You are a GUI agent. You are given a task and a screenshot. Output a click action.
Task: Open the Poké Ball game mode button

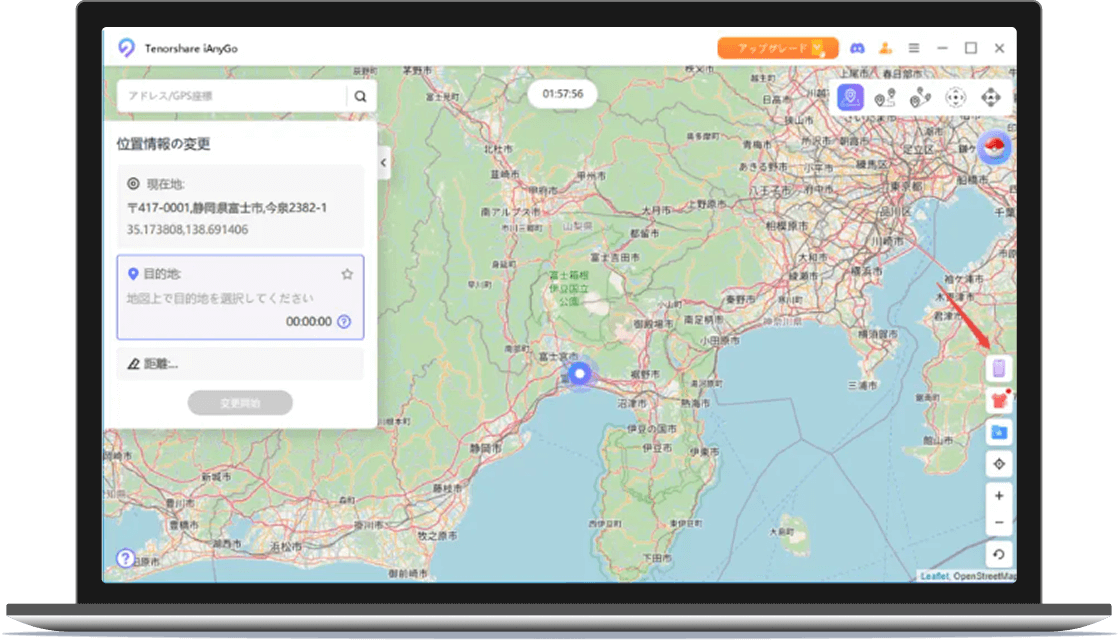(994, 148)
